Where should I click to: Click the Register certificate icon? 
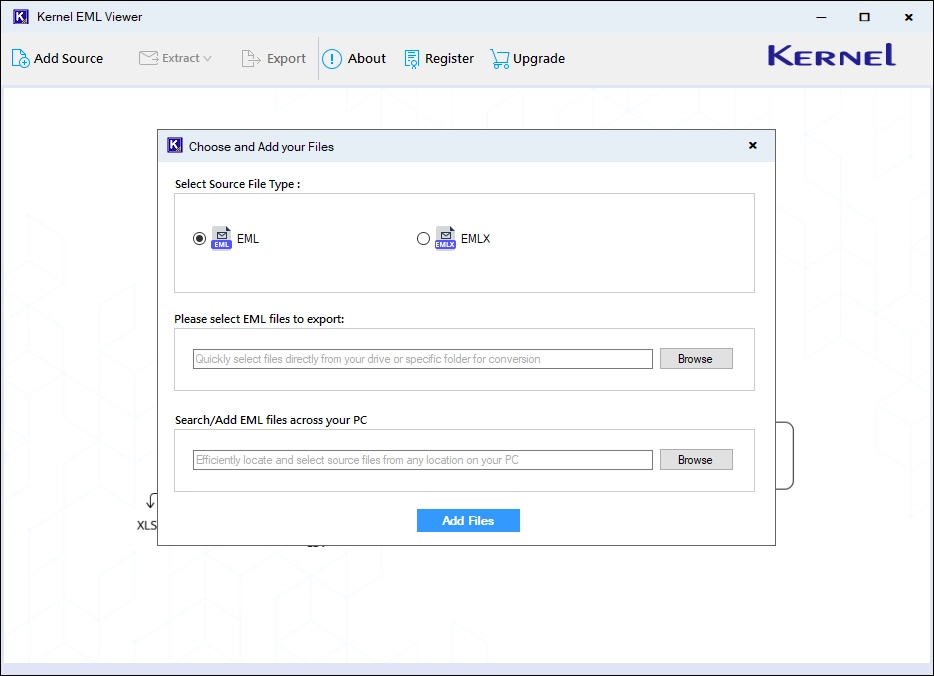412,58
